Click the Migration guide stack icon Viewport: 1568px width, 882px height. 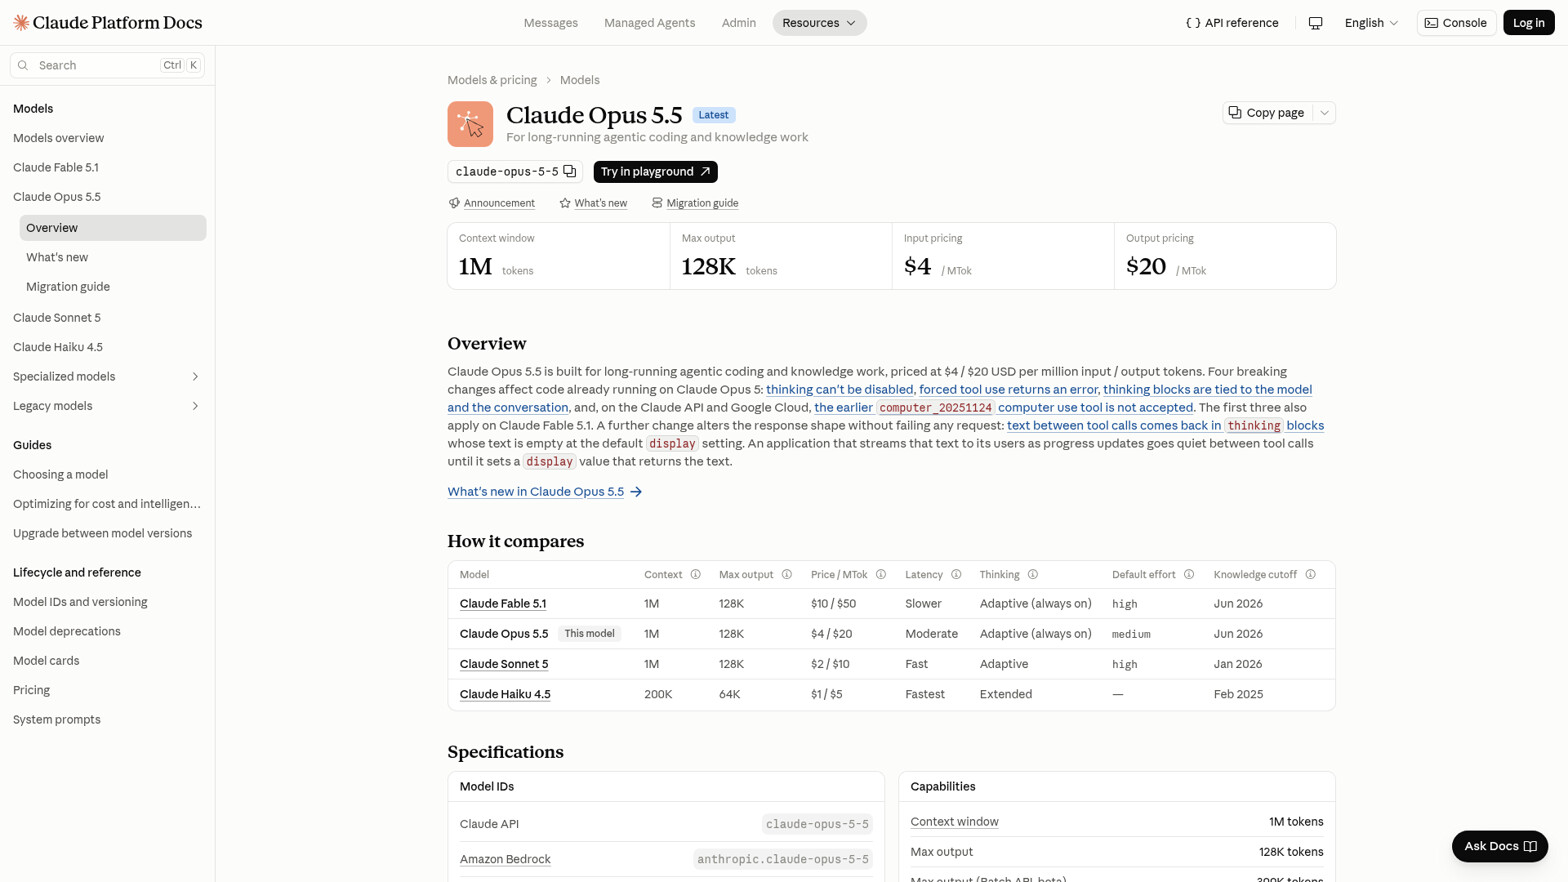point(657,203)
